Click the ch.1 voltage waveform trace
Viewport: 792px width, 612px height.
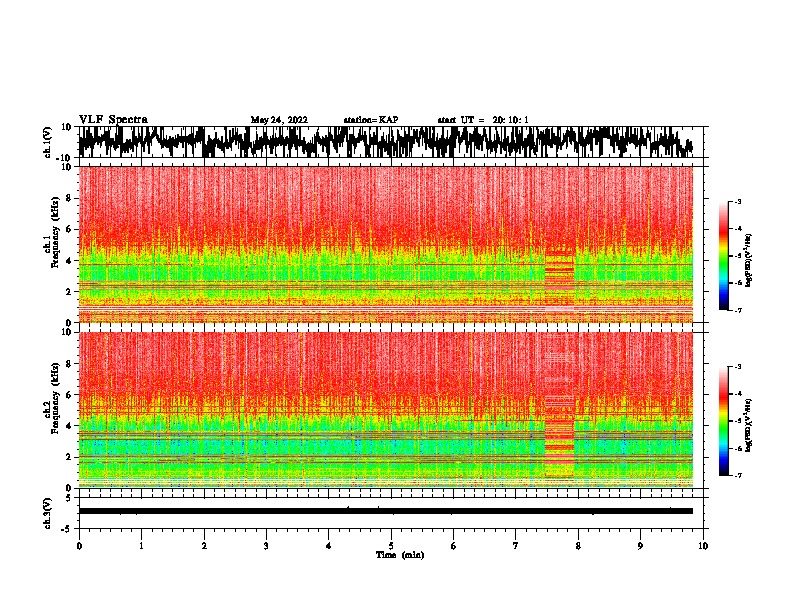point(385,142)
